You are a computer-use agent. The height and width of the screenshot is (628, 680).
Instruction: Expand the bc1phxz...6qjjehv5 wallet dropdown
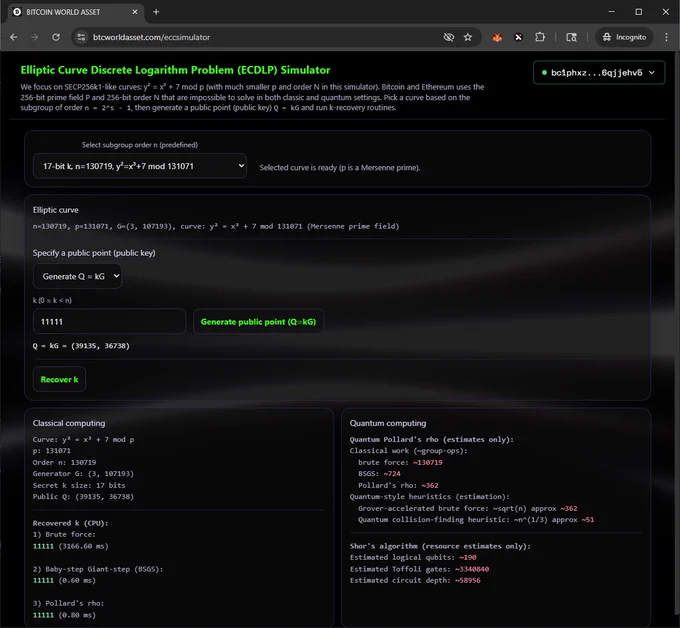(599, 73)
